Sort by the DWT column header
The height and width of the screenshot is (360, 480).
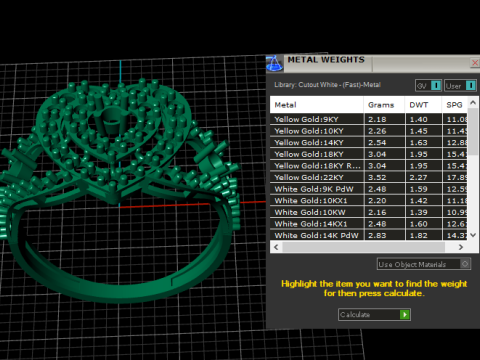[423, 105]
